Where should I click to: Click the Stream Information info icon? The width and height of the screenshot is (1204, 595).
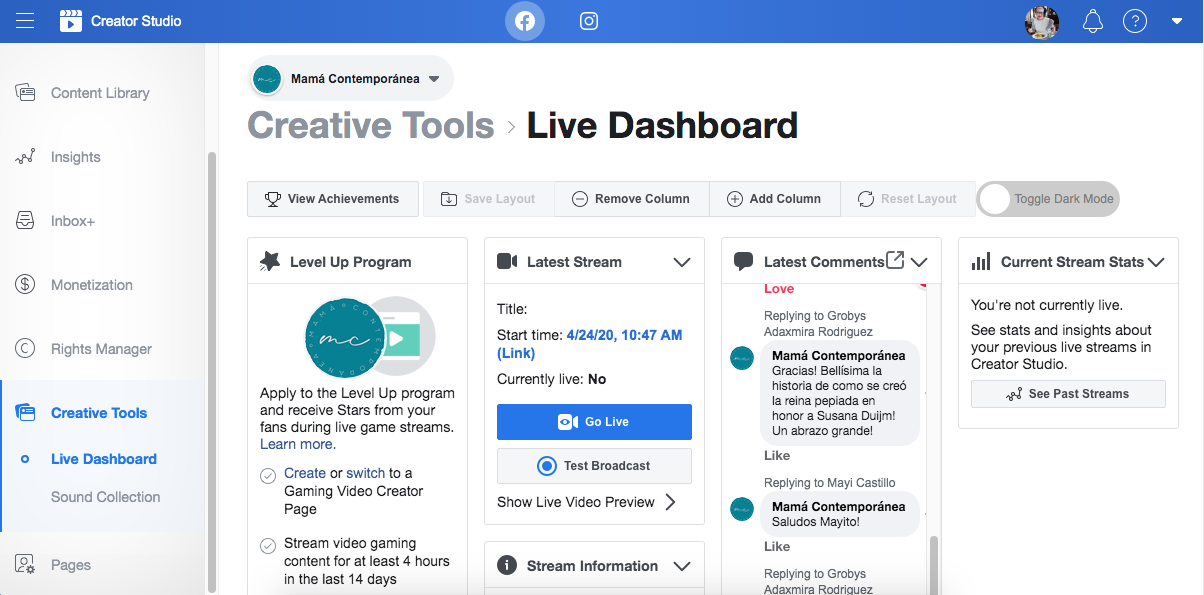507,566
